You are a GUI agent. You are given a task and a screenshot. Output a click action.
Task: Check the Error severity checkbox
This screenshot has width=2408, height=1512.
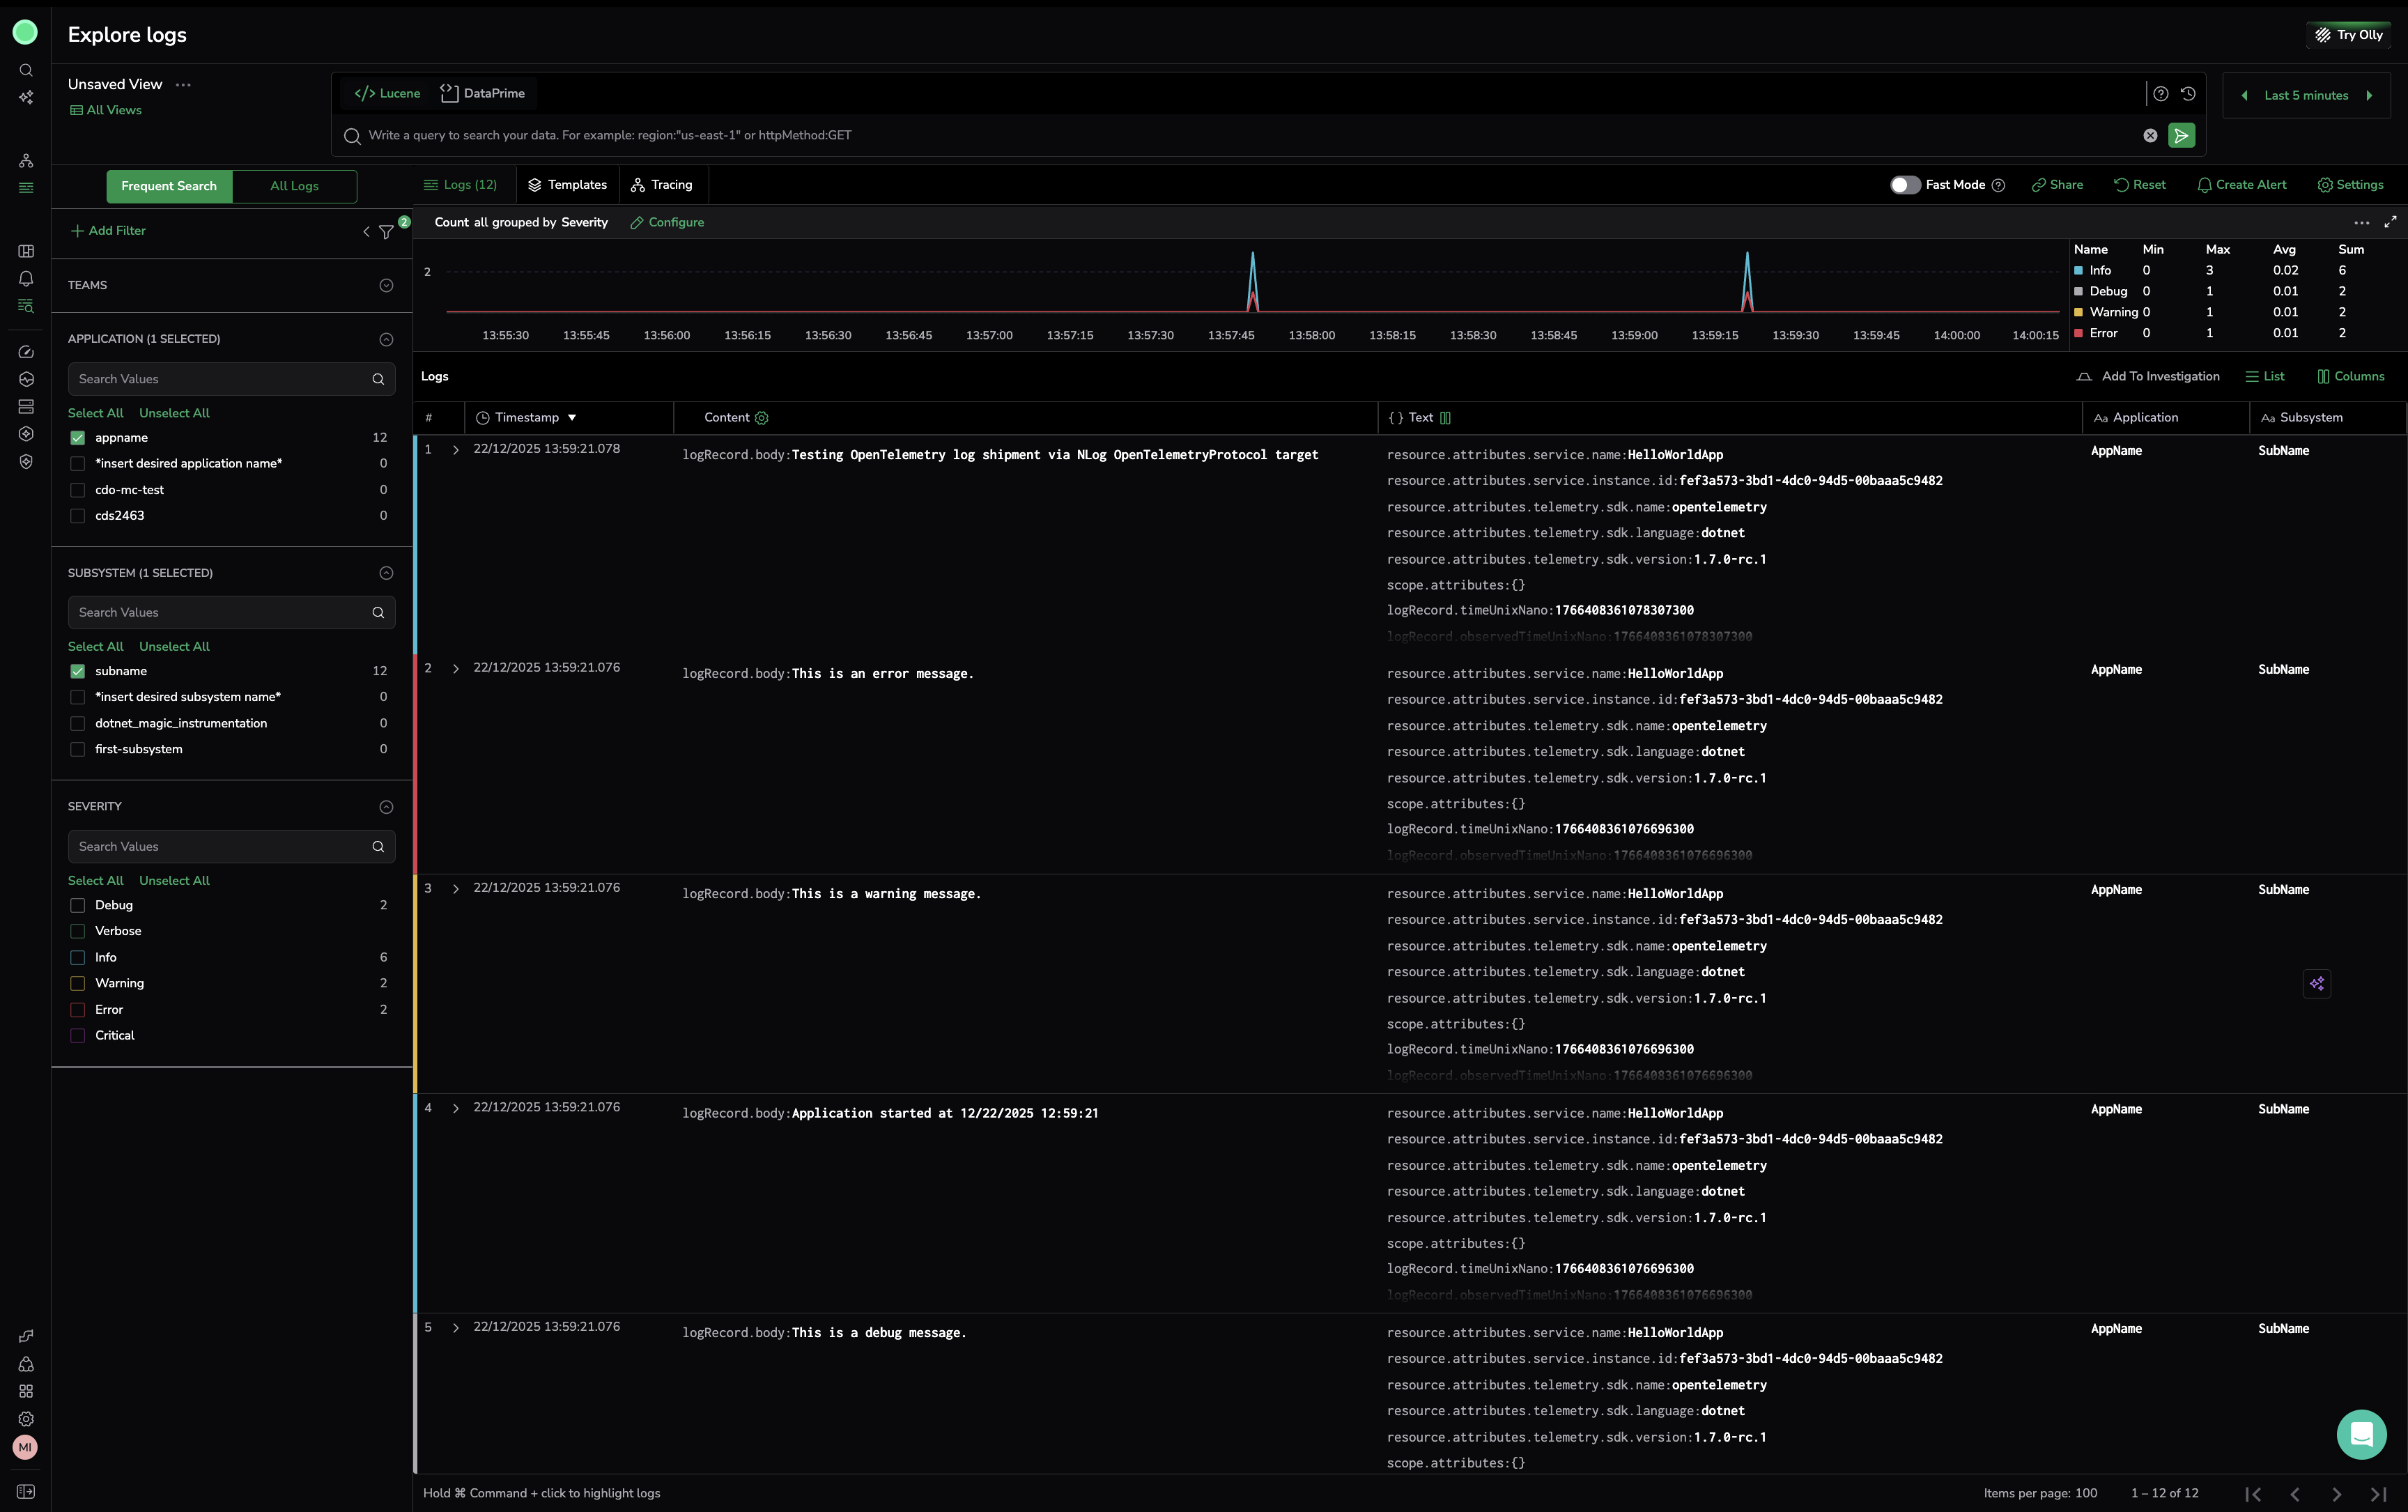point(78,1010)
